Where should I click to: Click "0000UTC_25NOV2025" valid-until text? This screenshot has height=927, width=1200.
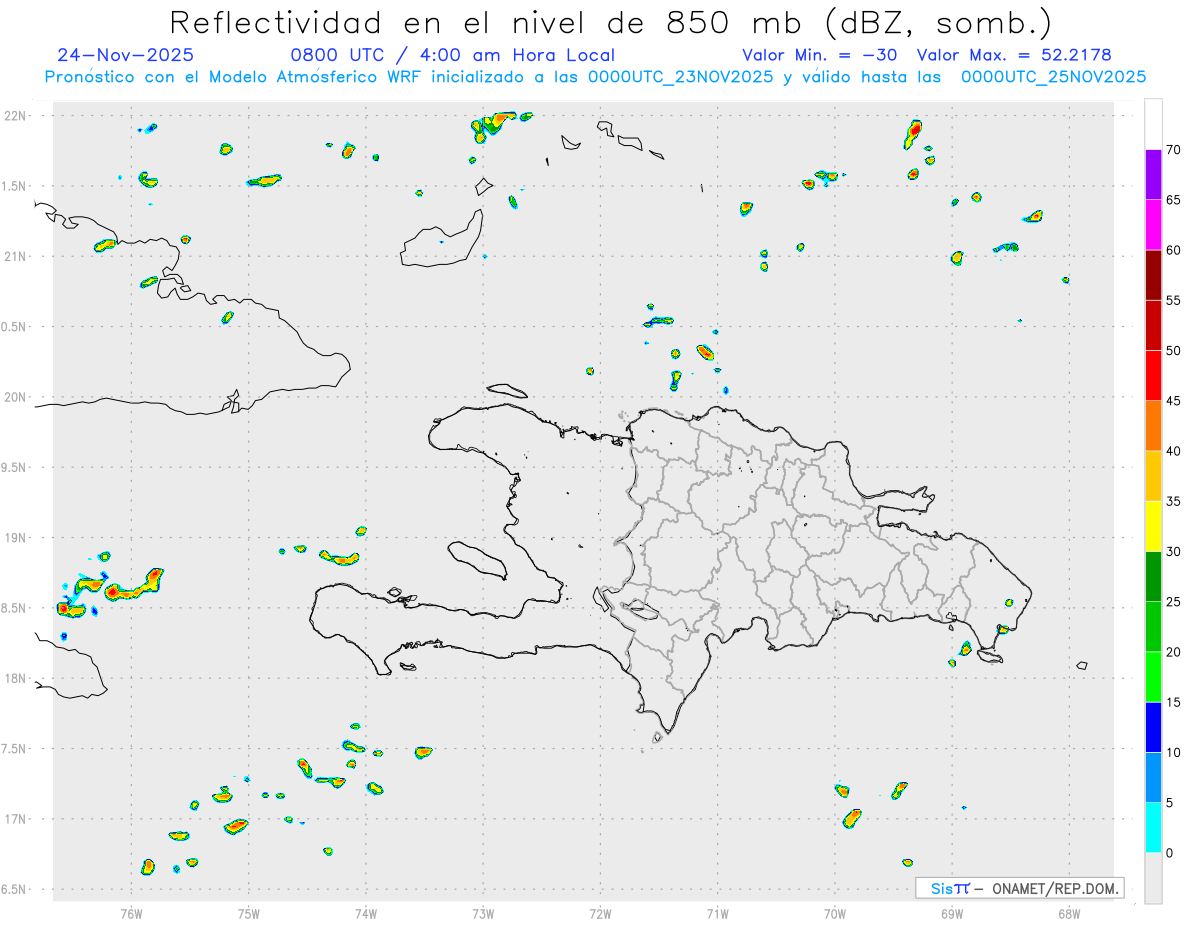pos(1053,77)
